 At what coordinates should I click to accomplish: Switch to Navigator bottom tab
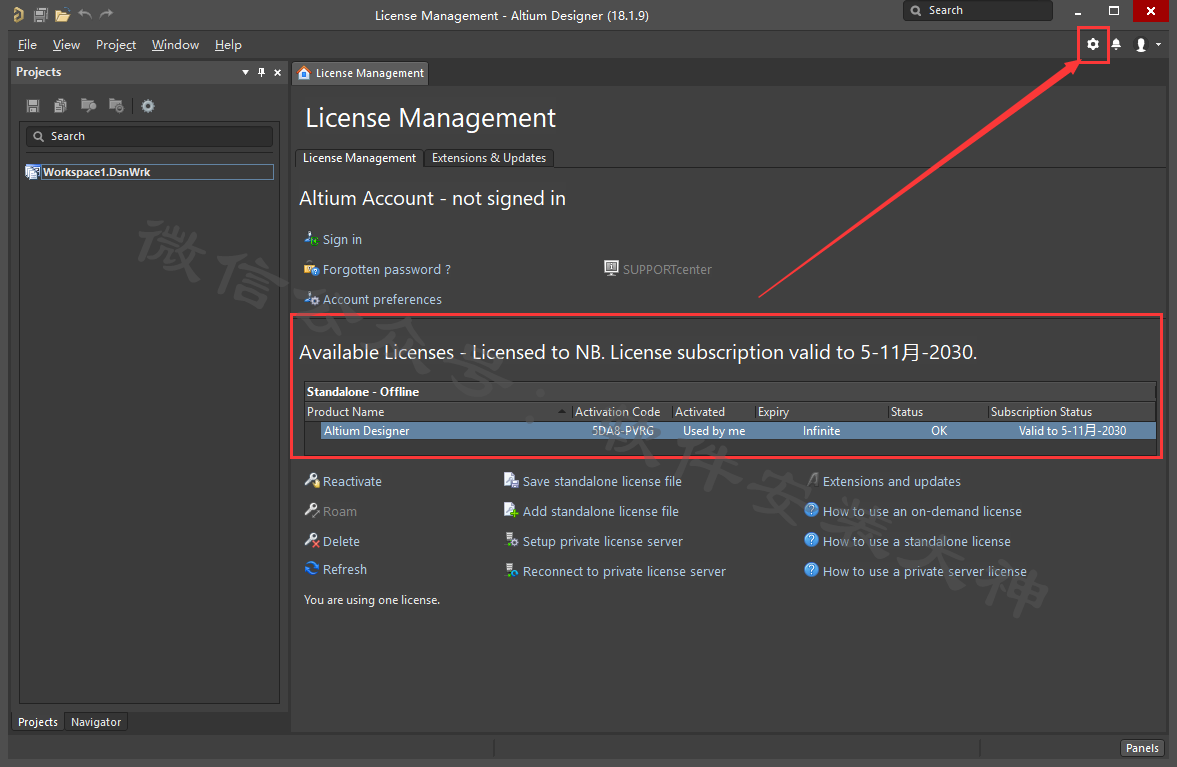click(x=96, y=722)
